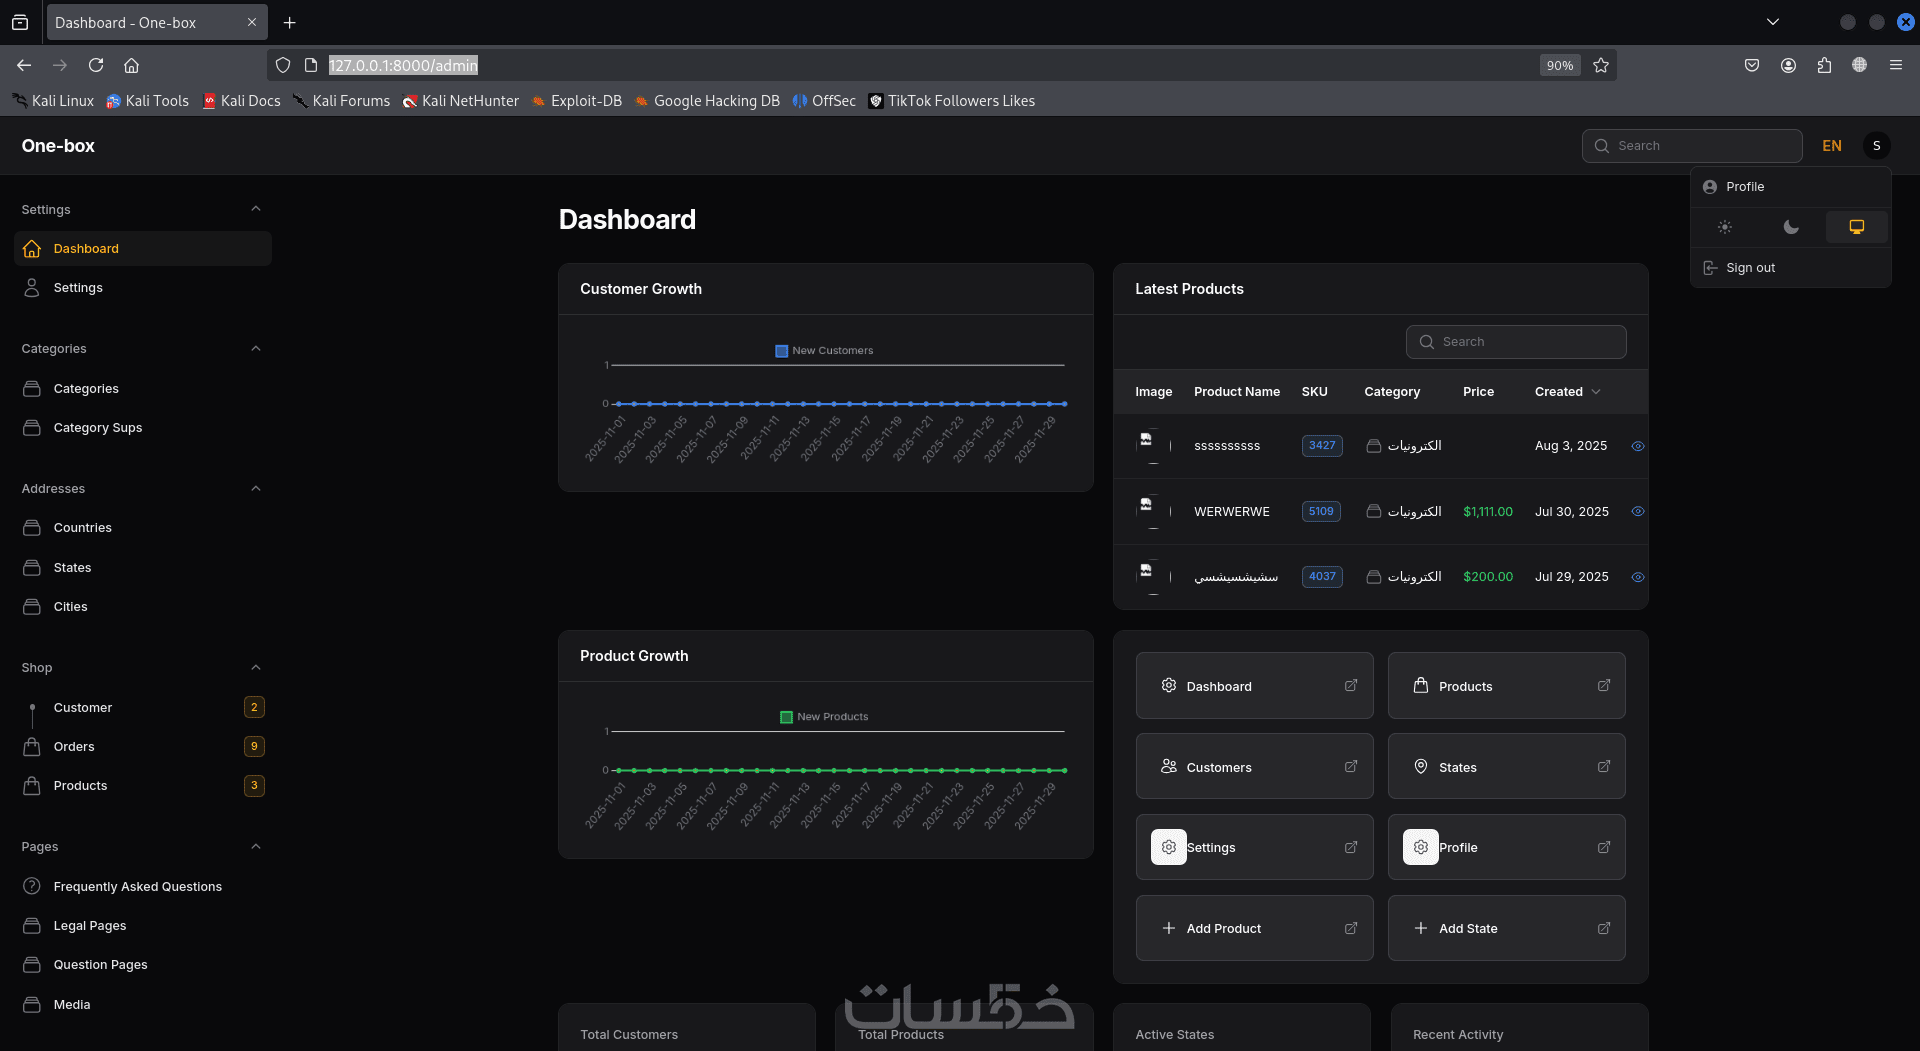The height and width of the screenshot is (1051, 1920).
Task: Collapse the Addresses sidebar group
Action: click(256, 489)
